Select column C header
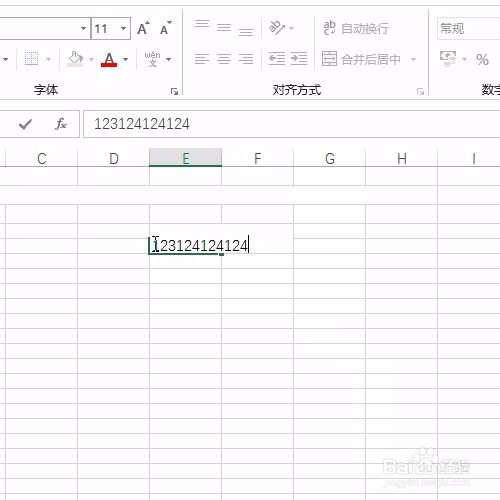 coord(41,158)
